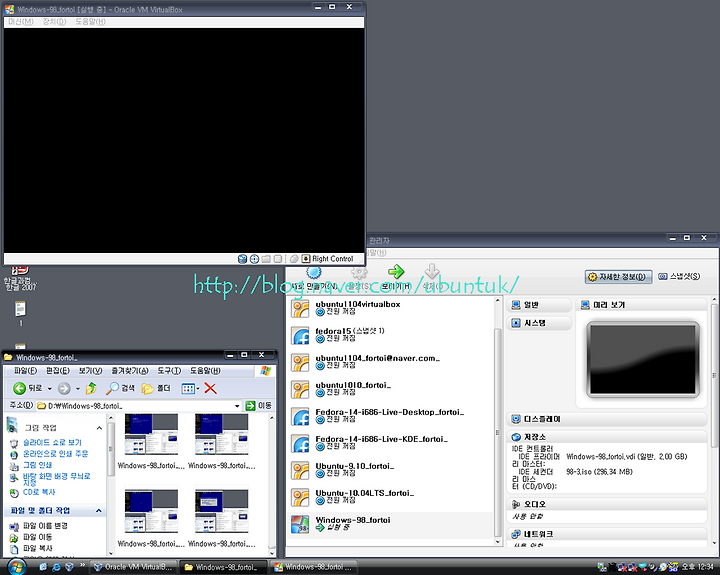This screenshot has height=575, width=720.
Task: Click the Up folder icon in Explorer
Action: (91, 389)
